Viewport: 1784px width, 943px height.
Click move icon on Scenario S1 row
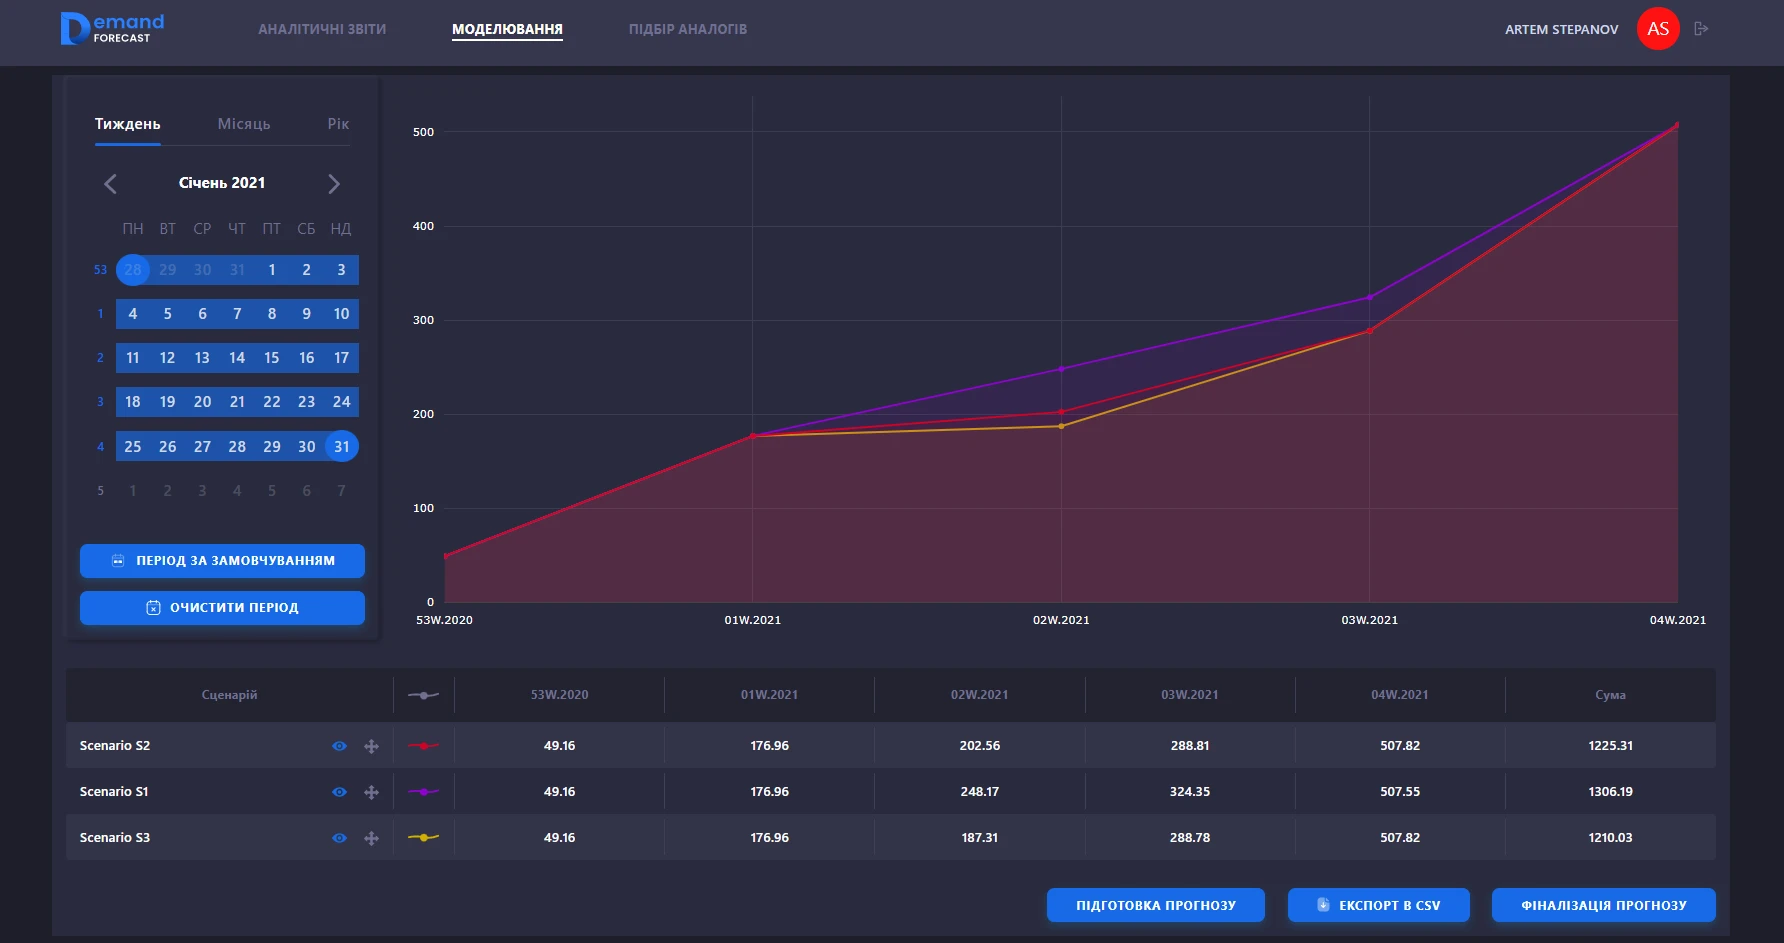(371, 792)
